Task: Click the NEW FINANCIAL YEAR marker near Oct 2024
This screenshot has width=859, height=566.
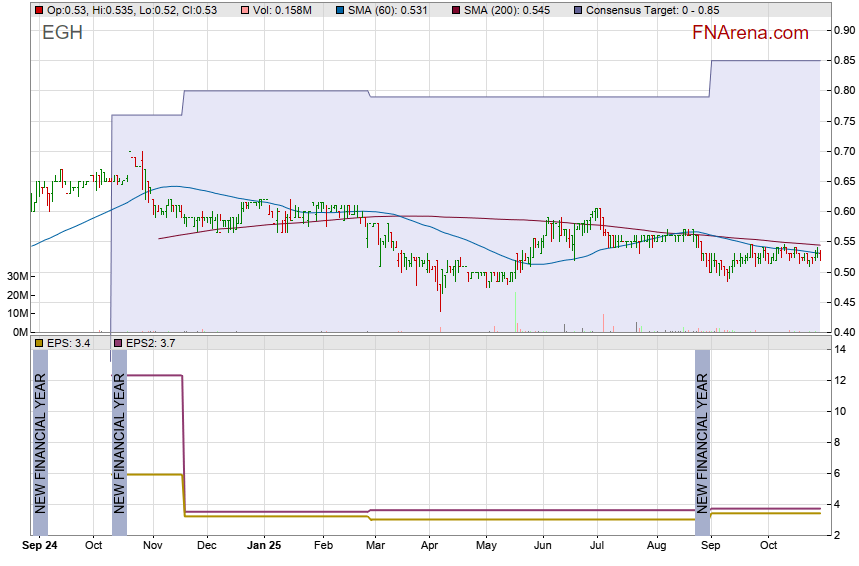Action: pos(119,443)
